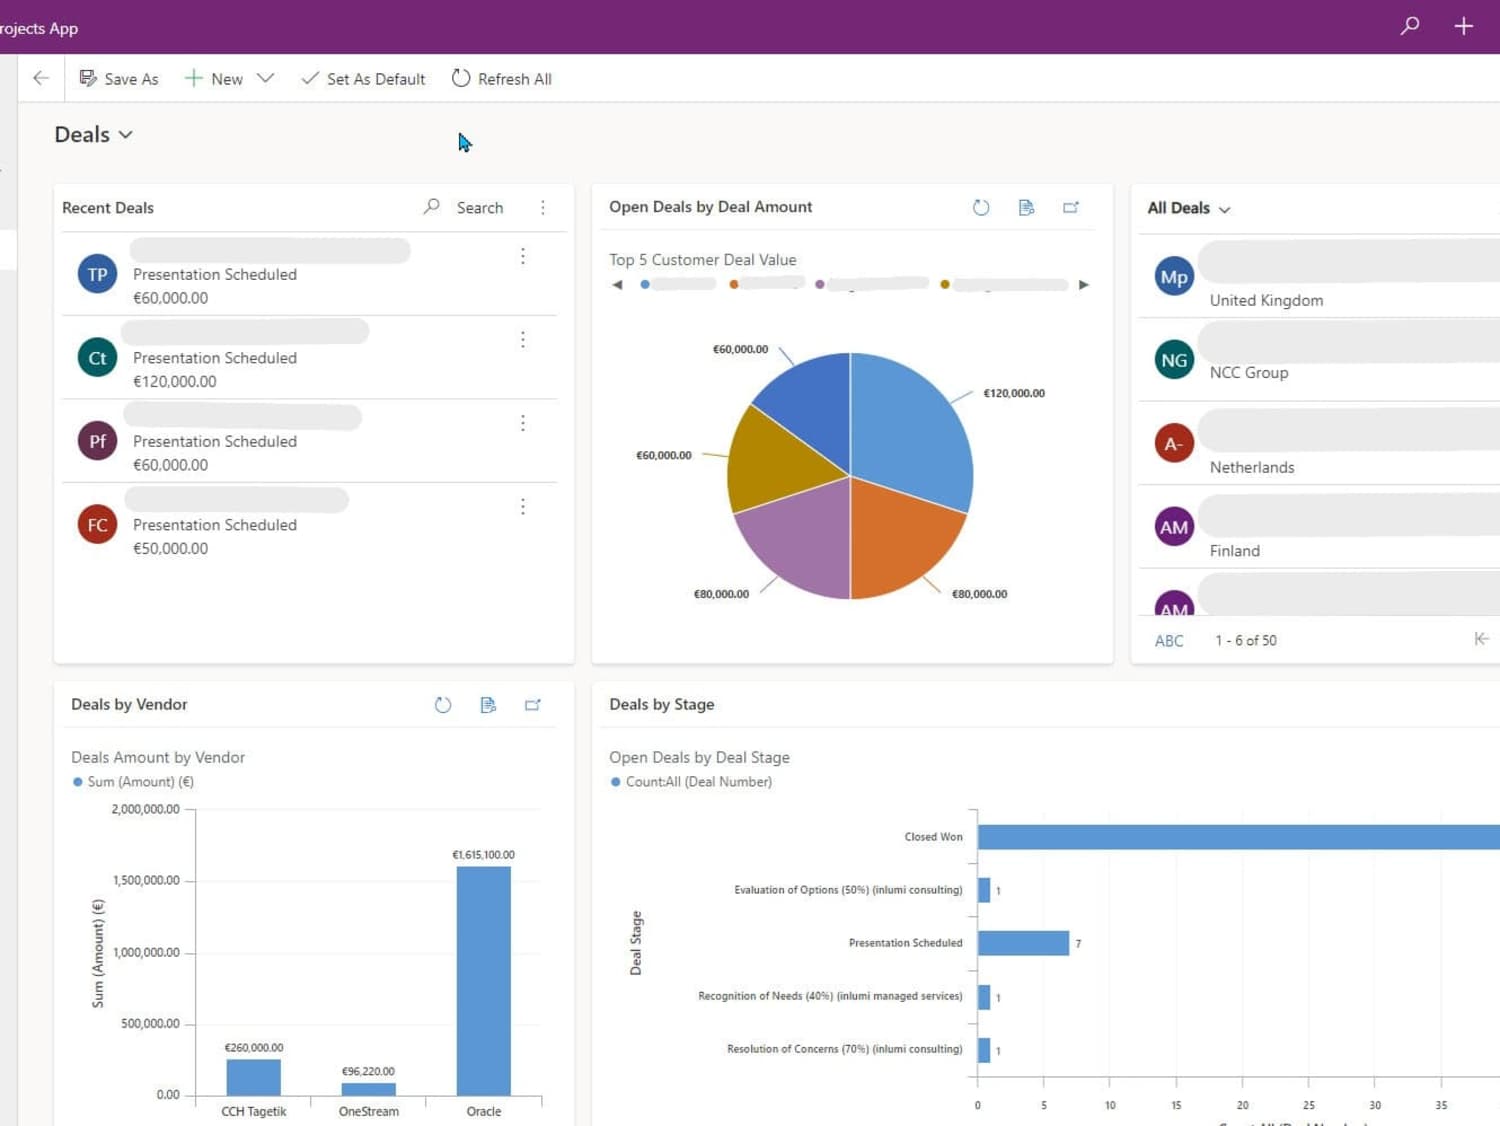Open options menu for the €120,000.00 deal

pos(523,340)
